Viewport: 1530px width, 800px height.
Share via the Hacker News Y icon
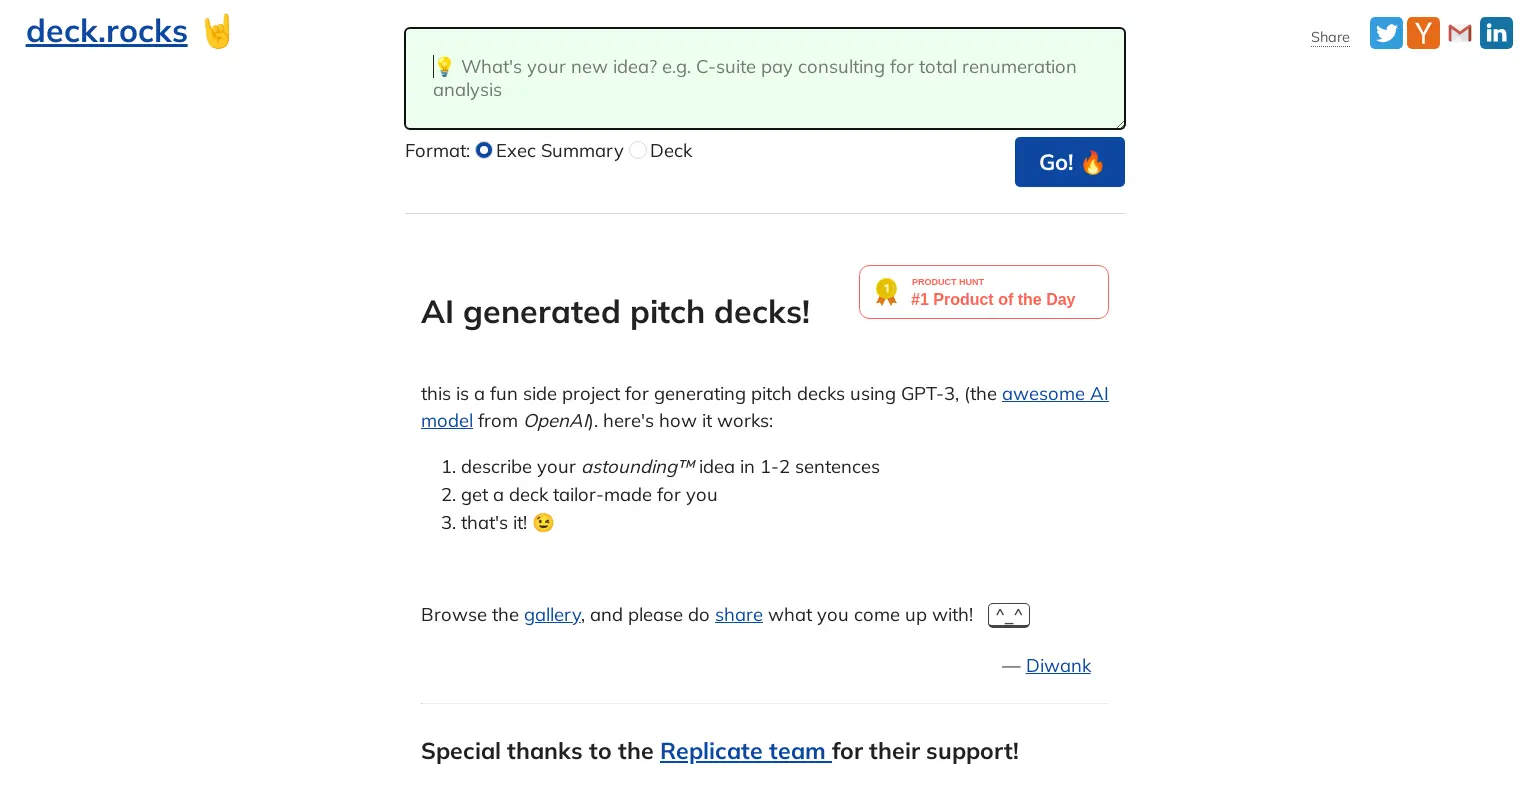1423,32
